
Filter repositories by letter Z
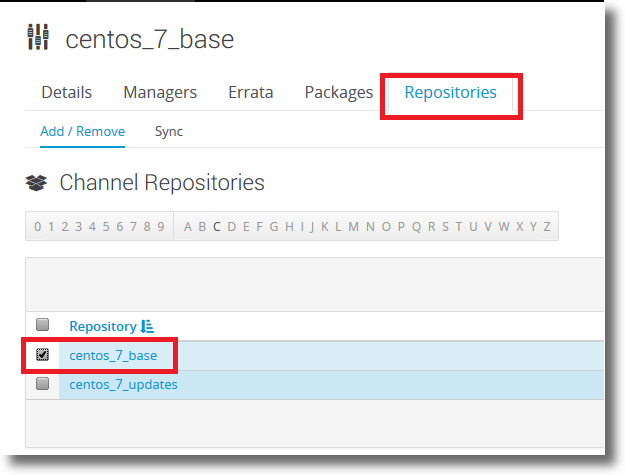(x=547, y=227)
